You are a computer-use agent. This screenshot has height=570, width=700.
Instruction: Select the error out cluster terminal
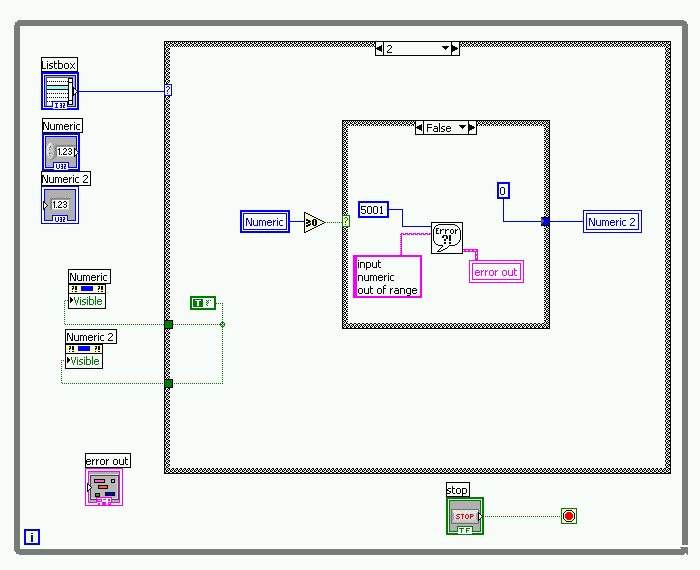pyautogui.click(x=104, y=487)
